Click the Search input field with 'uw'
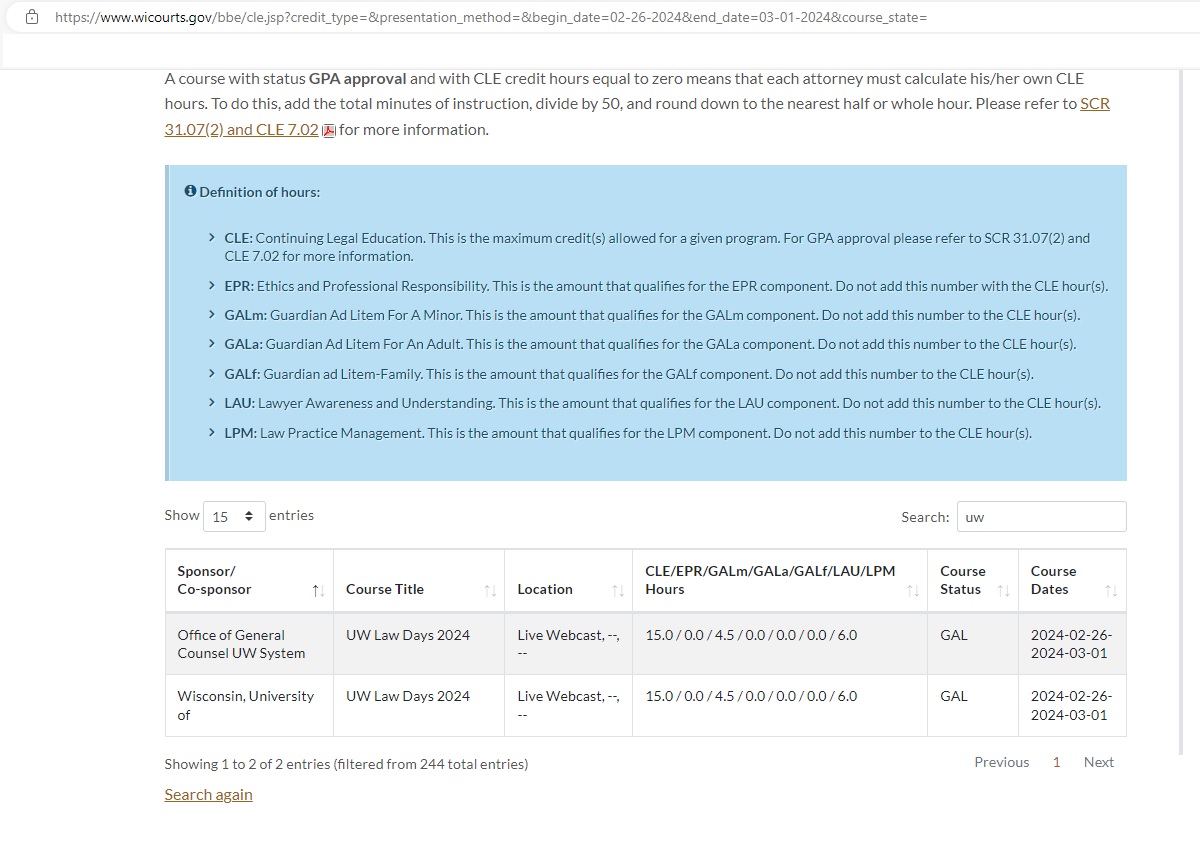 [1041, 517]
